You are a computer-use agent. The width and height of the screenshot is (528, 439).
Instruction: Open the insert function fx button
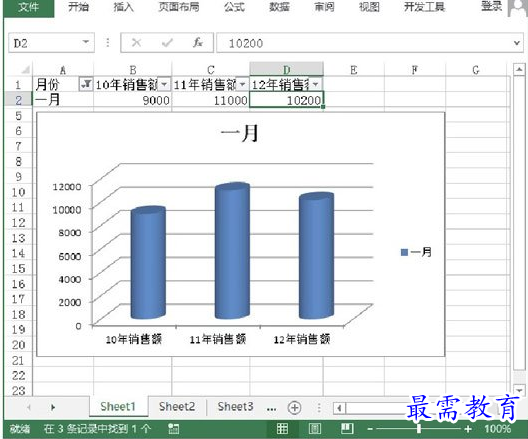198,43
